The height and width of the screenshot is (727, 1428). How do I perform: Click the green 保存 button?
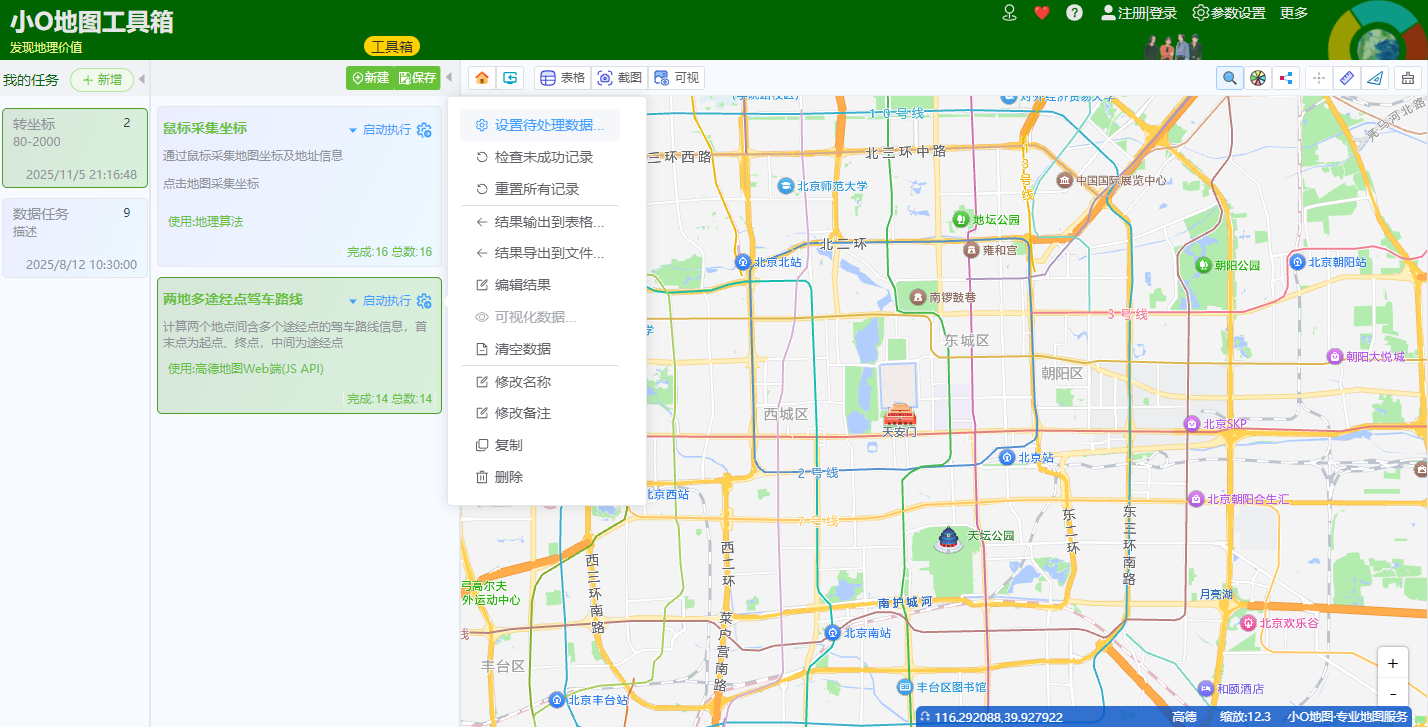pos(417,78)
